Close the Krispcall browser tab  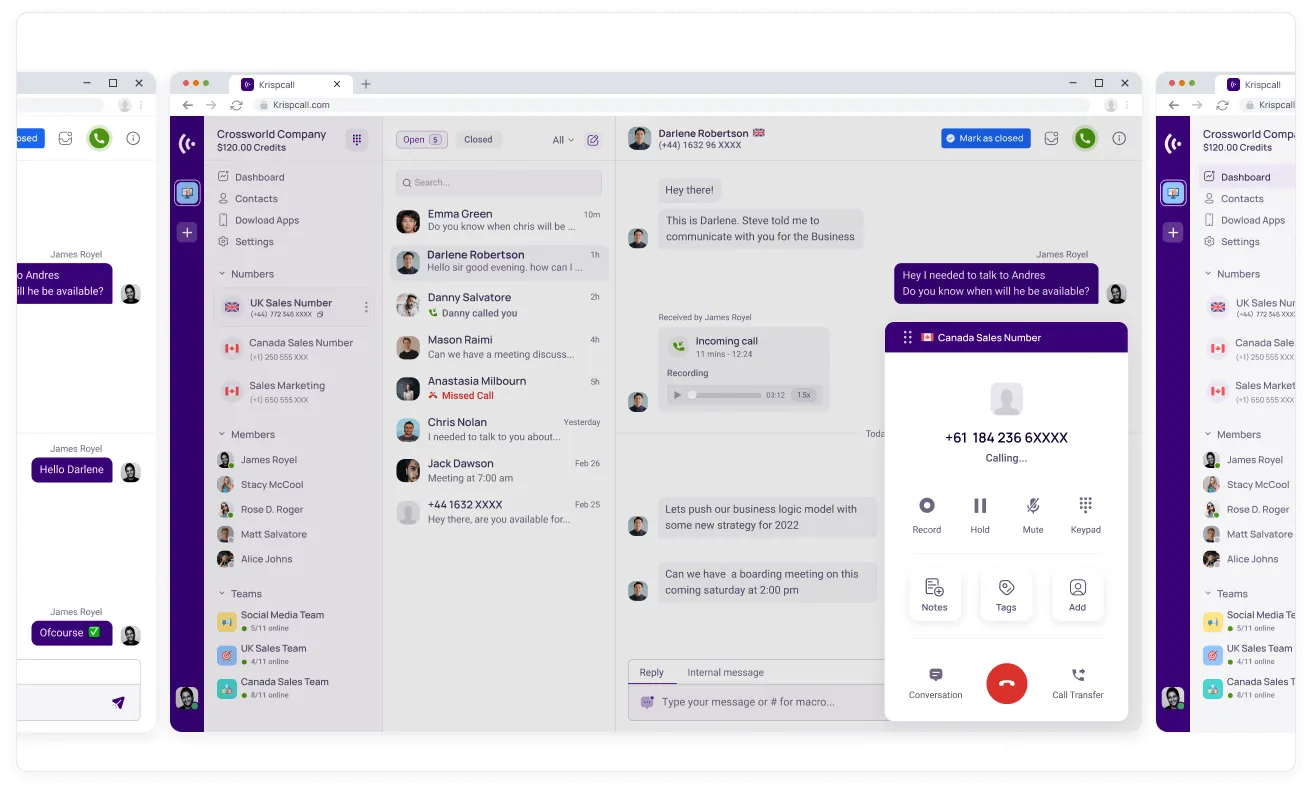[x=337, y=84]
